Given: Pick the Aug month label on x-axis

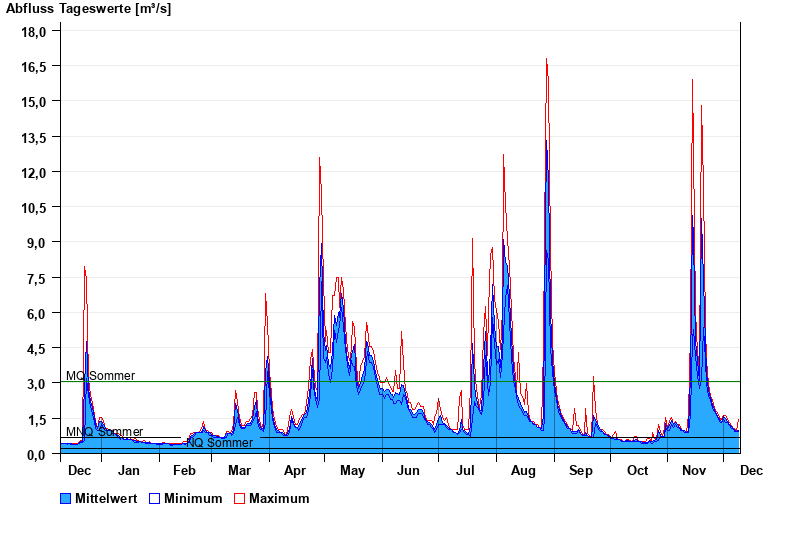Looking at the screenshot, I should click(523, 470).
